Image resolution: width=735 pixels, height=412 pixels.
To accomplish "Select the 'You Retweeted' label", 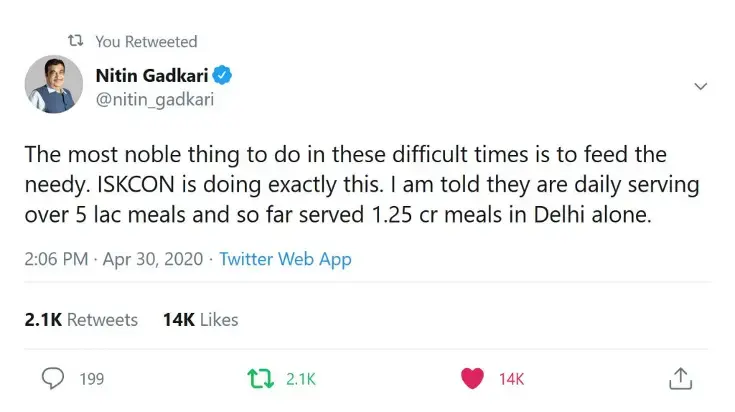I will click(x=146, y=41).
